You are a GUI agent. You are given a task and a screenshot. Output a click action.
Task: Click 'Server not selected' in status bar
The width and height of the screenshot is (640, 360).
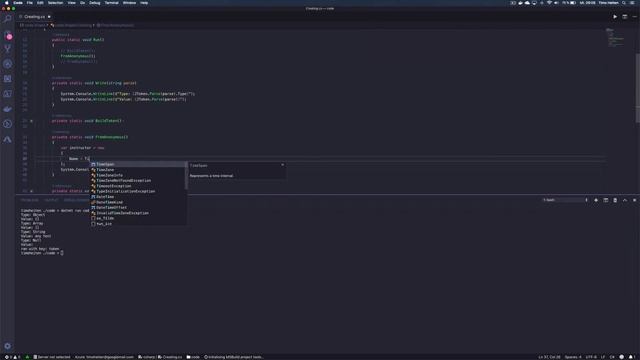pos(51,357)
